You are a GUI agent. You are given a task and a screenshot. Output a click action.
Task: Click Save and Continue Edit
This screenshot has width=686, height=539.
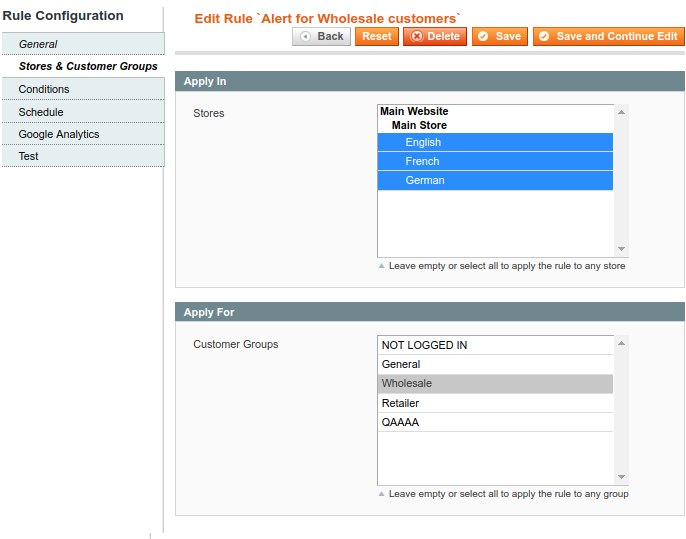tap(608, 36)
